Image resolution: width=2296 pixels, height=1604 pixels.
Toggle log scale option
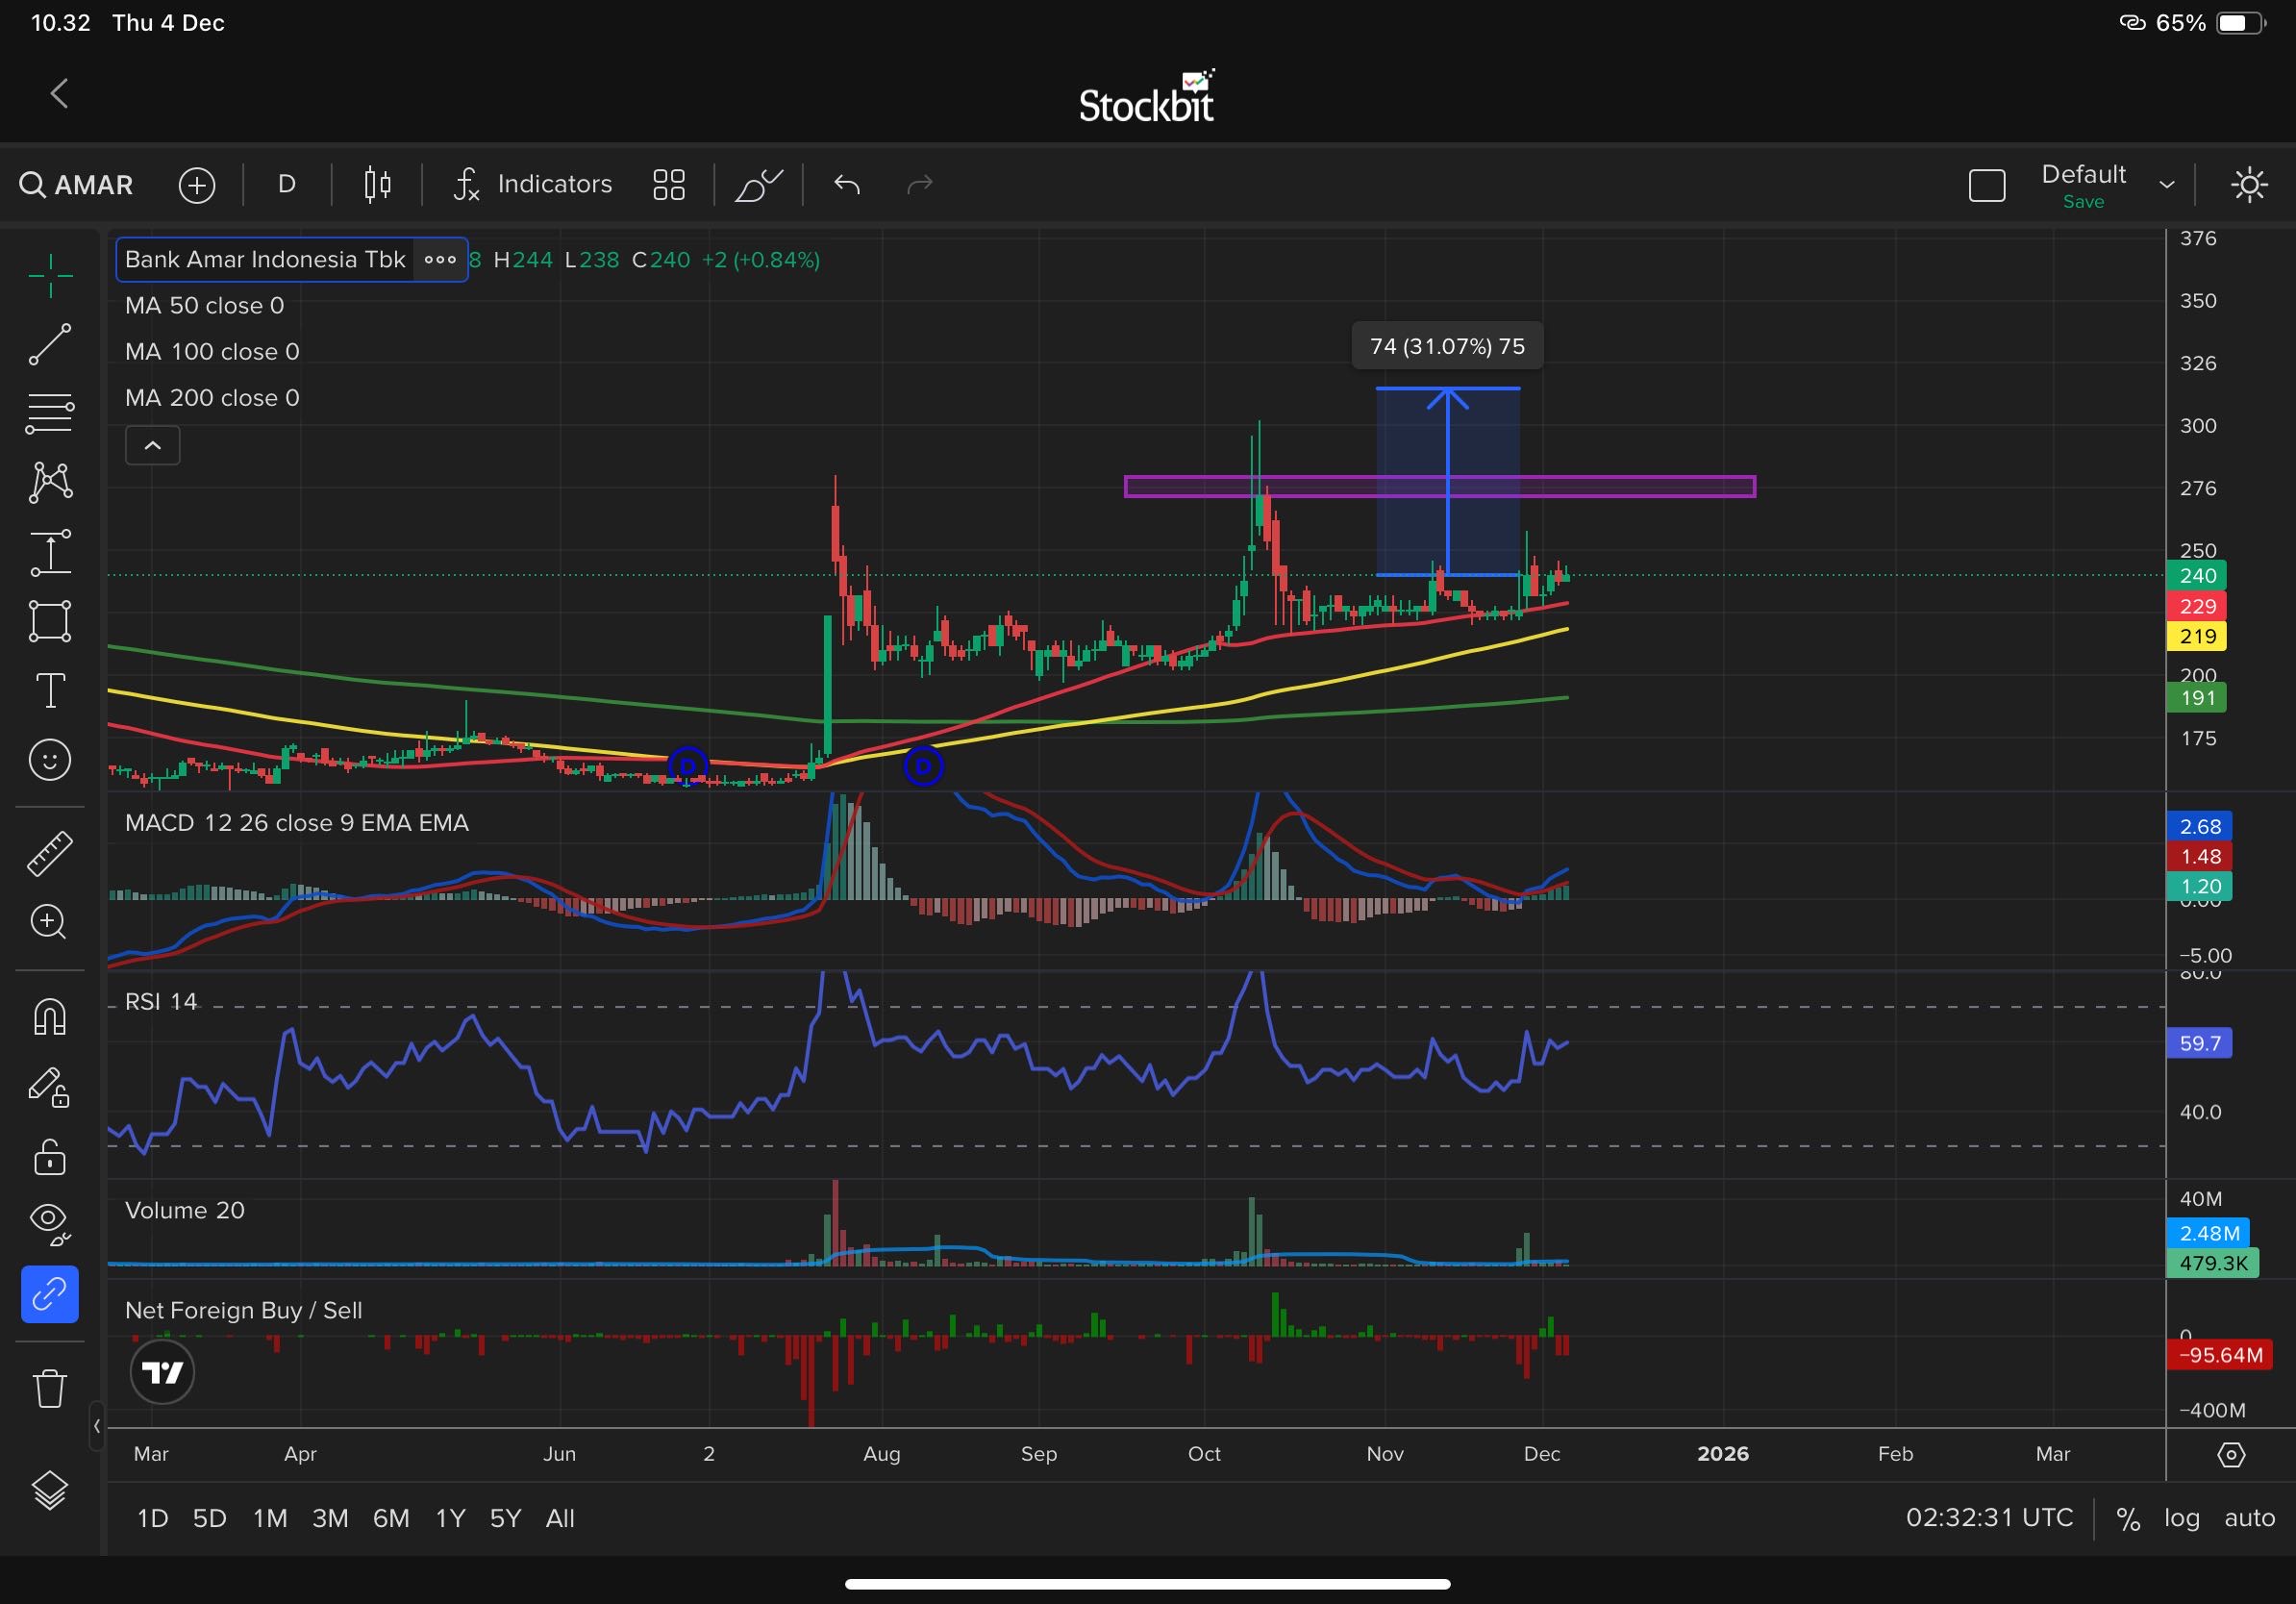coord(2181,1518)
